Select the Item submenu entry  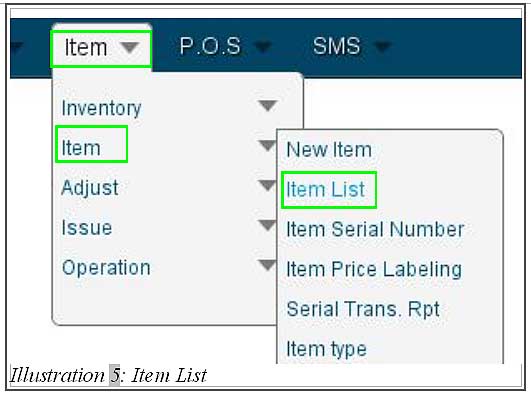(81, 148)
